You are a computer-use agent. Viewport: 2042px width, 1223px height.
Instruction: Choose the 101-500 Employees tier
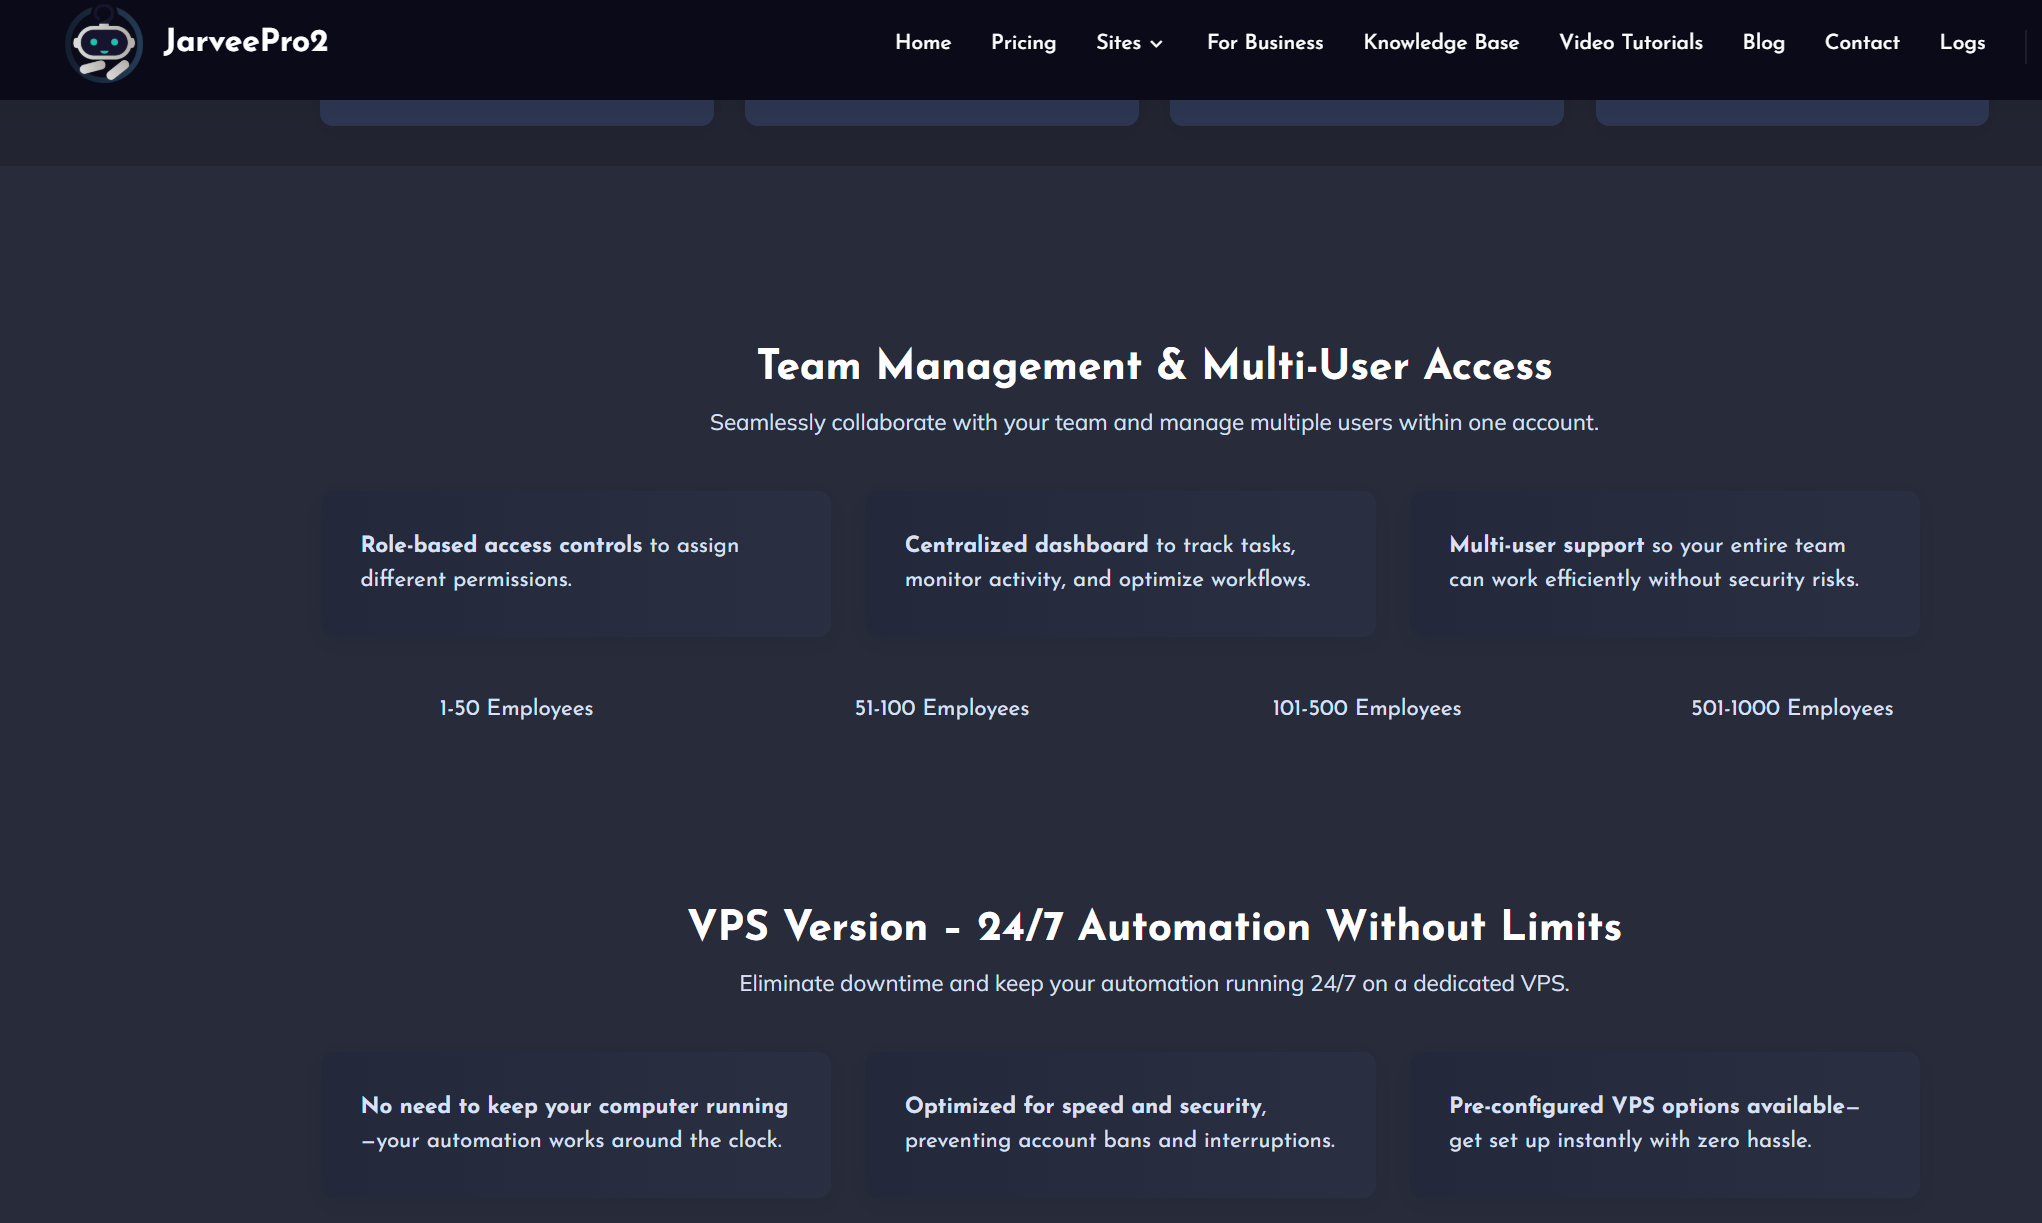pos(1366,708)
